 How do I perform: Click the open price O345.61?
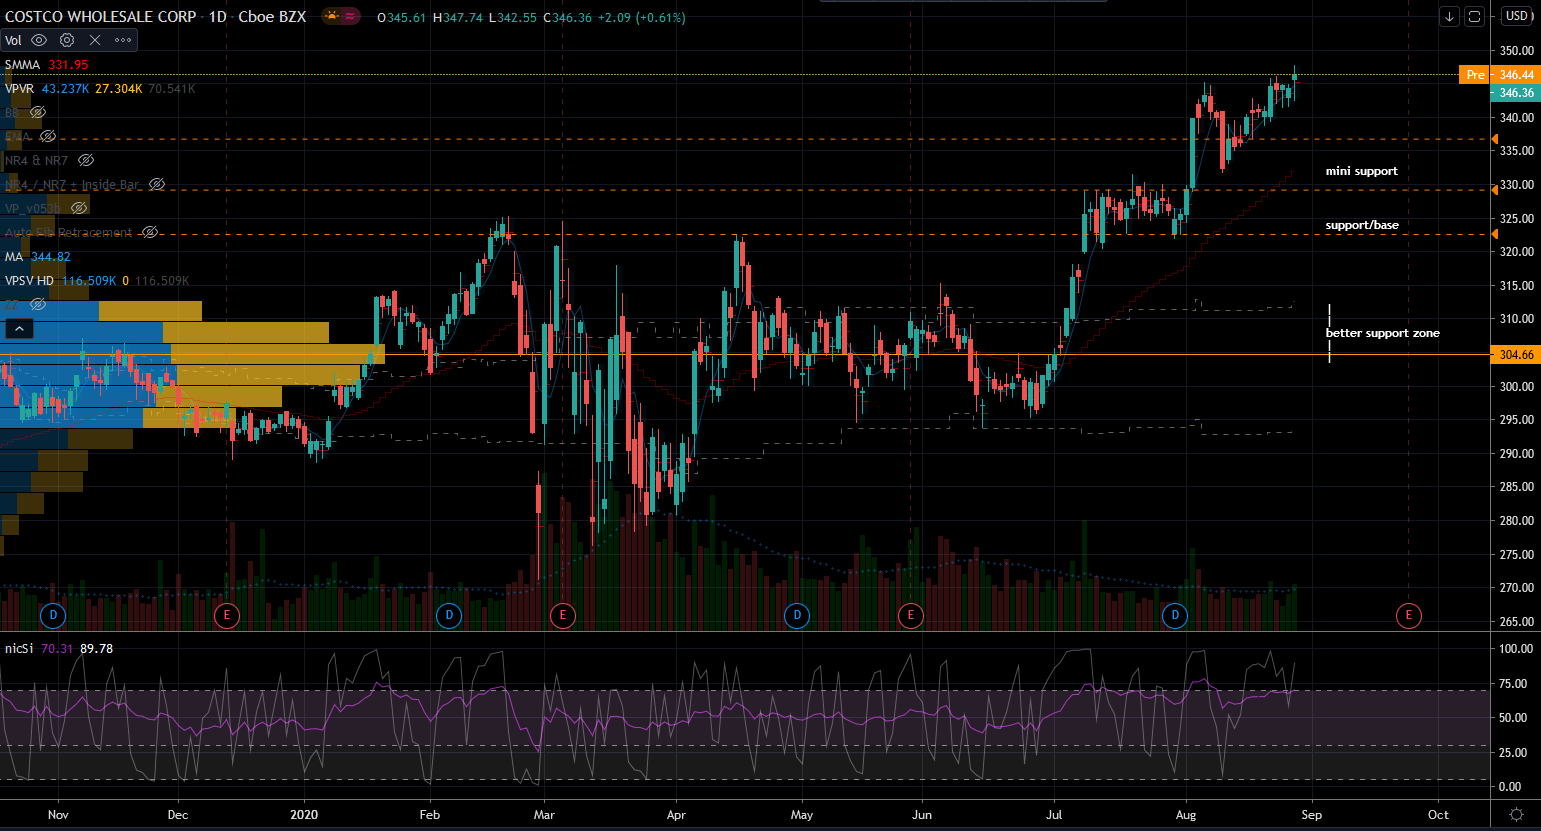pyautogui.click(x=401, y=17)
